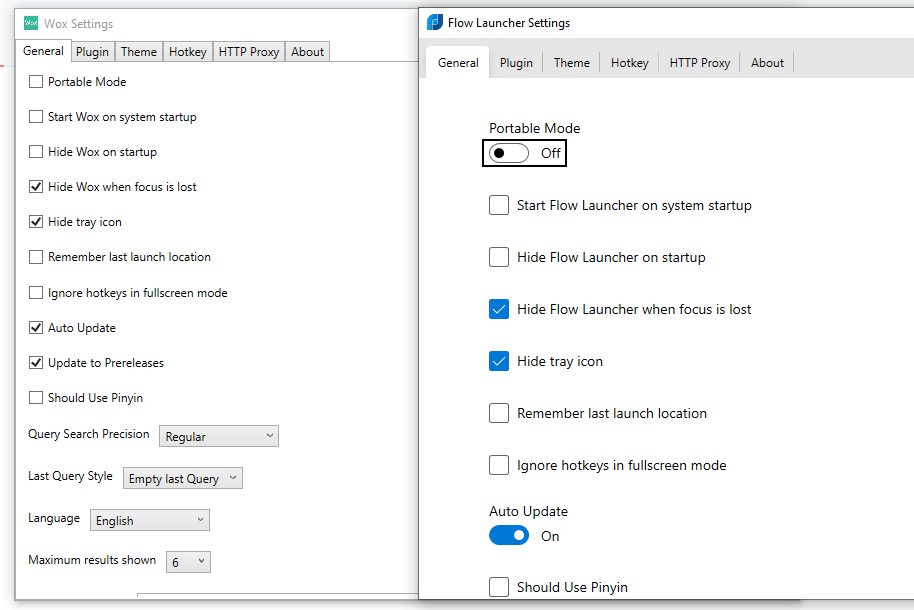Screen dimensions: 914x610
Task: Open HTTP Proxy tab in Flow Launcher
Action: coord(699,63)
